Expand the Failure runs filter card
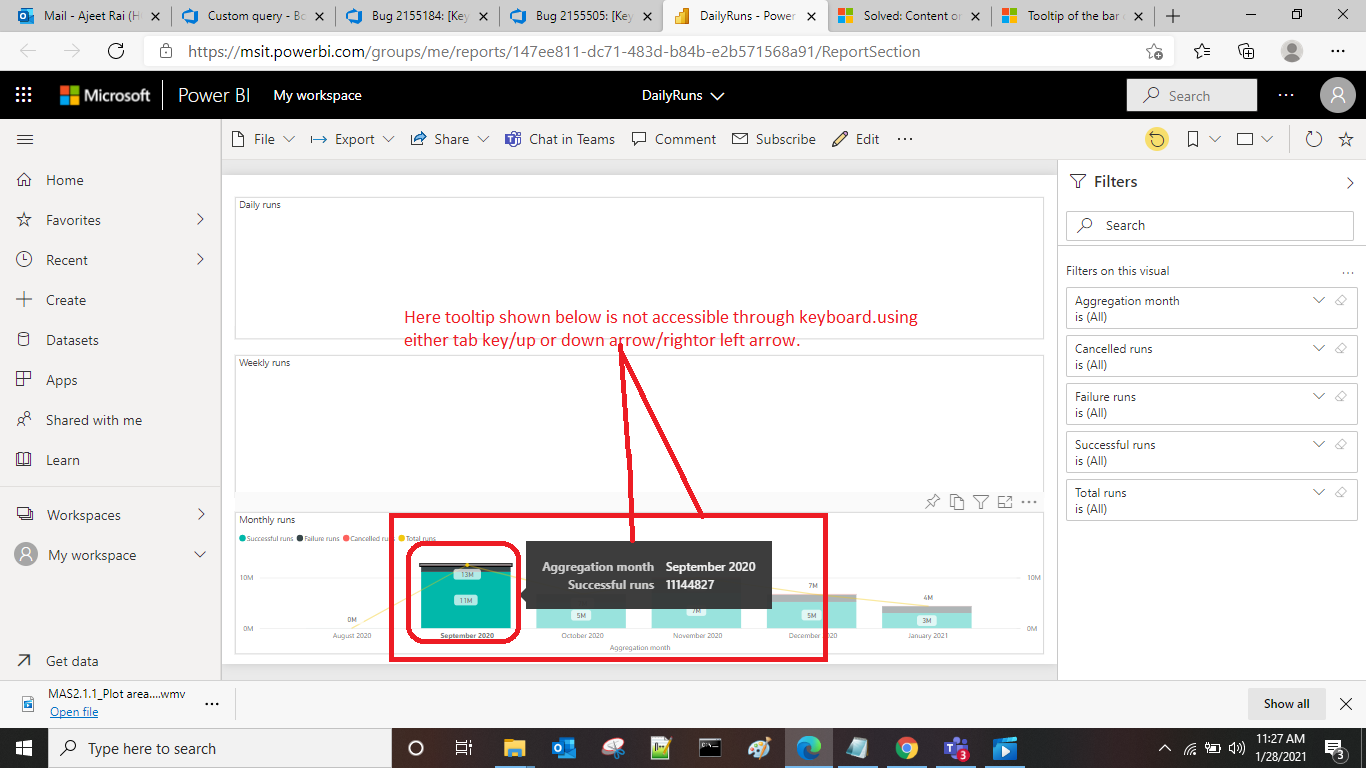1366x768 pixels. (1318, 396)
